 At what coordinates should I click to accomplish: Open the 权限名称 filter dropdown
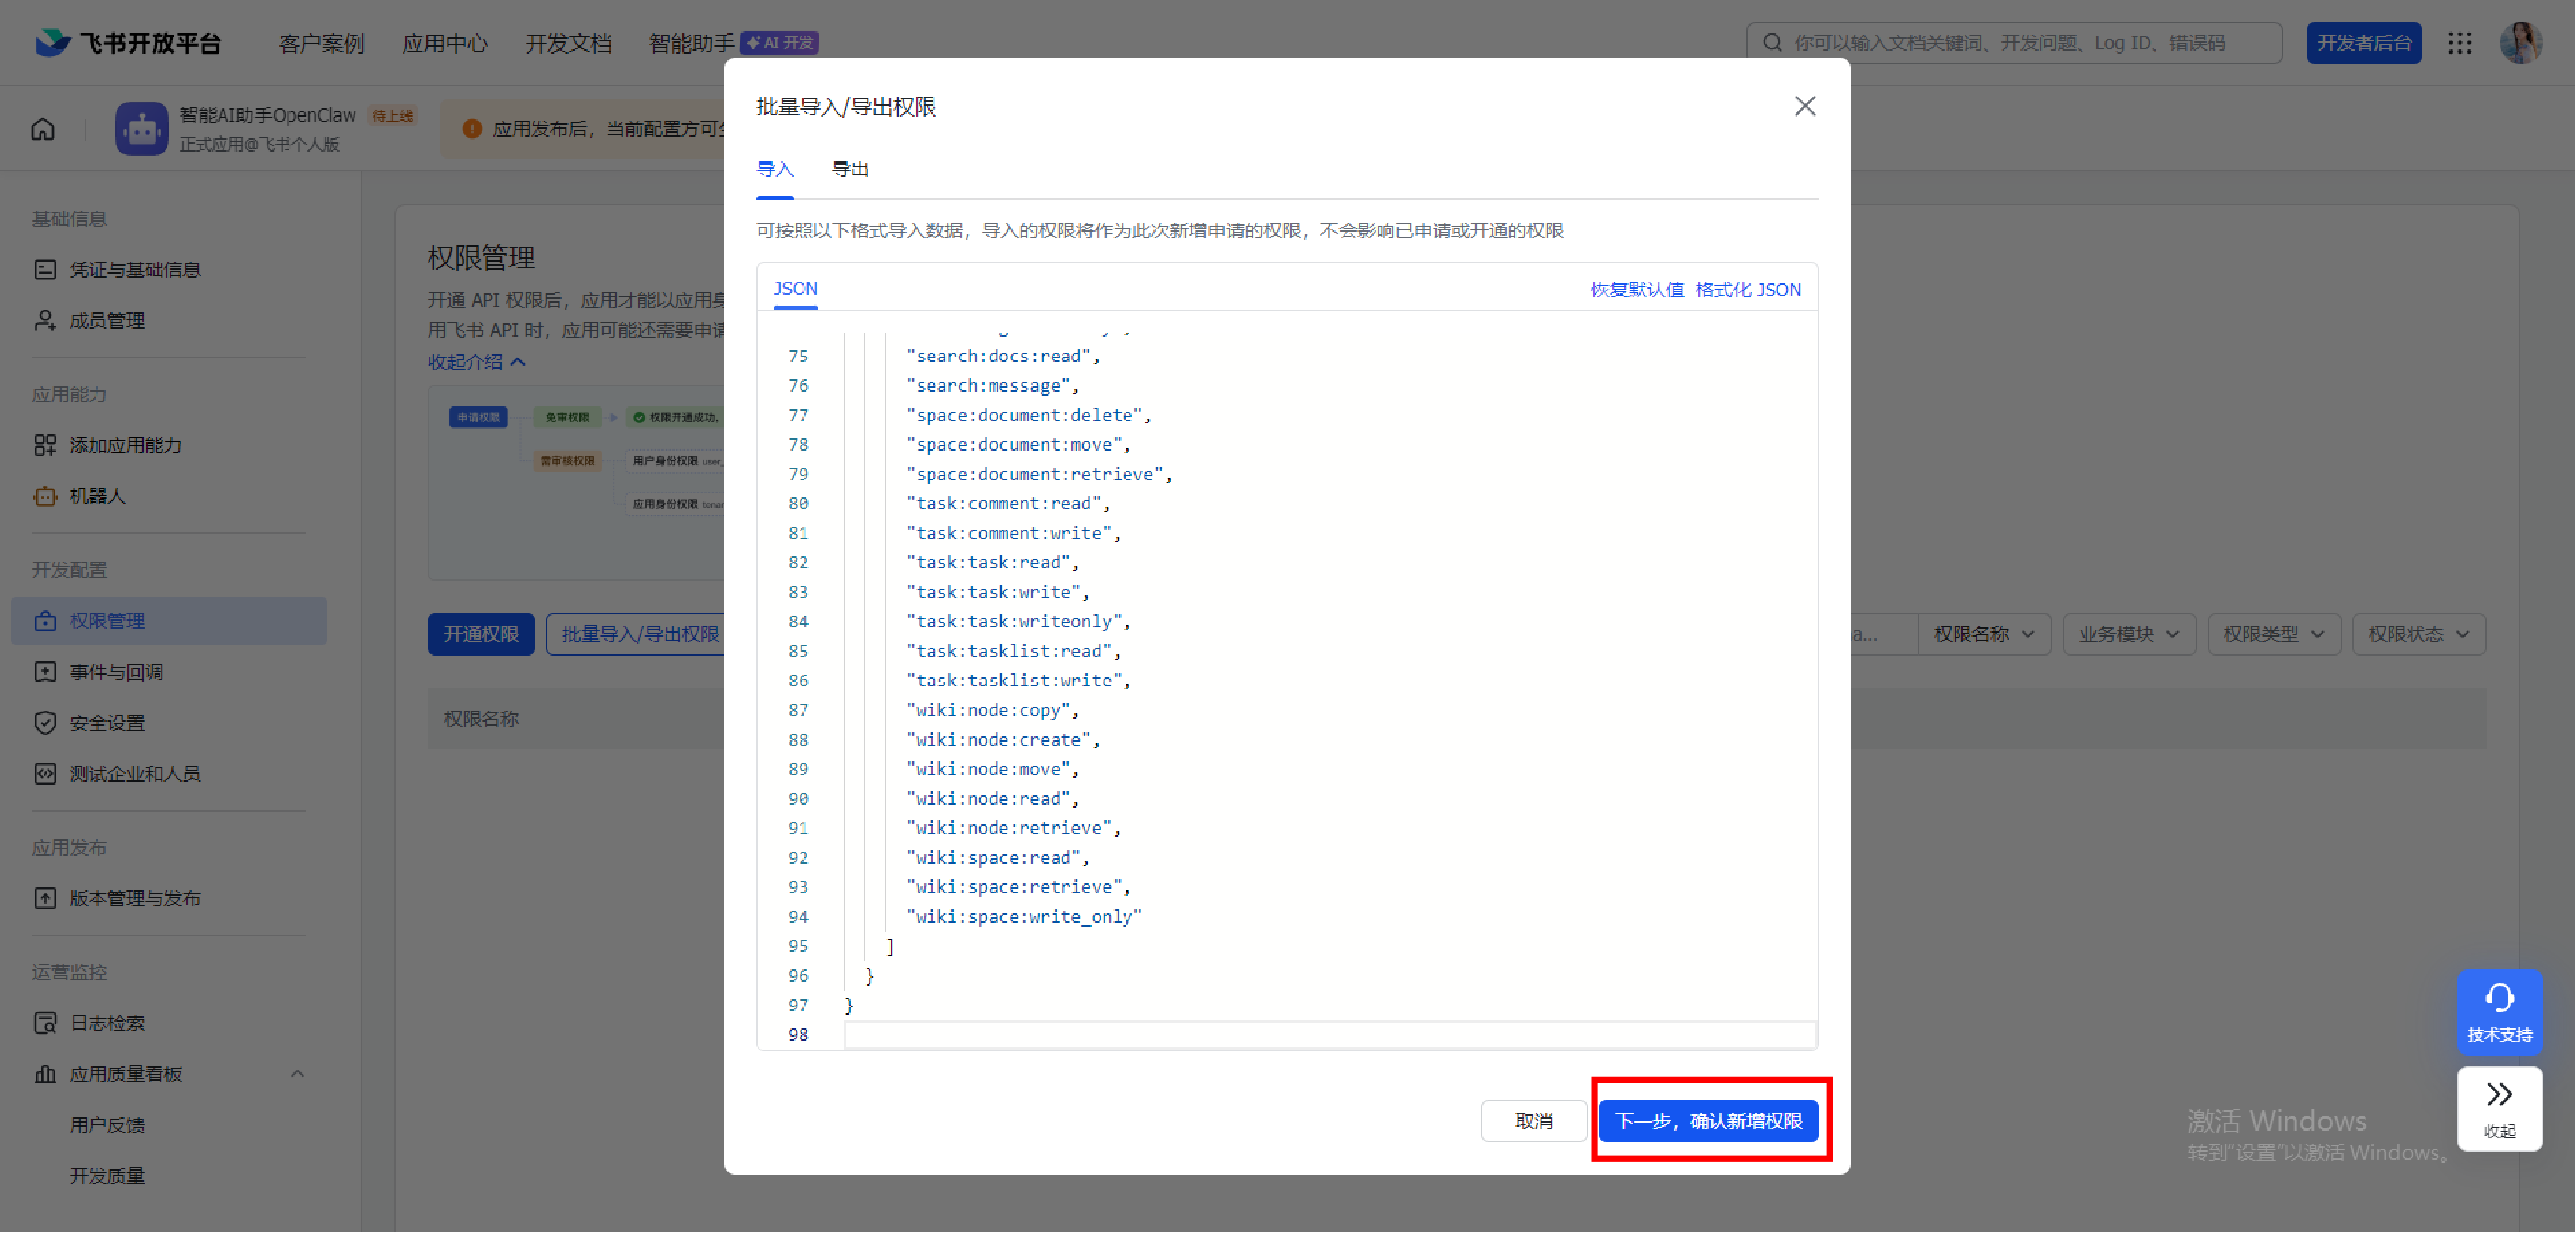click(1984, 633)
